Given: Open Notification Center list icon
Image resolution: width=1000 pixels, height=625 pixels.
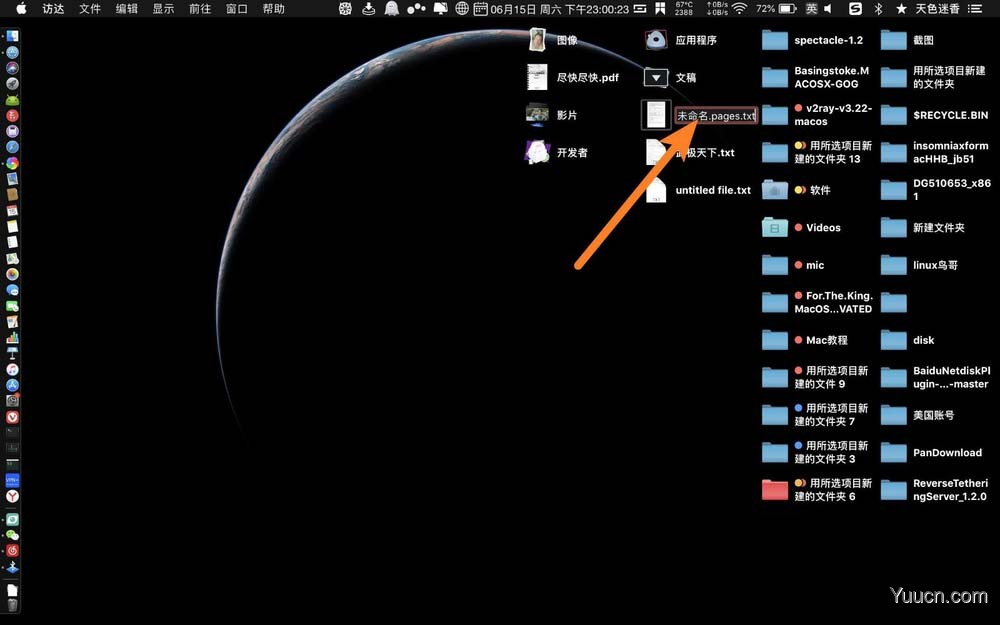Looking at the screenshot, I should [x=974, y=8].
